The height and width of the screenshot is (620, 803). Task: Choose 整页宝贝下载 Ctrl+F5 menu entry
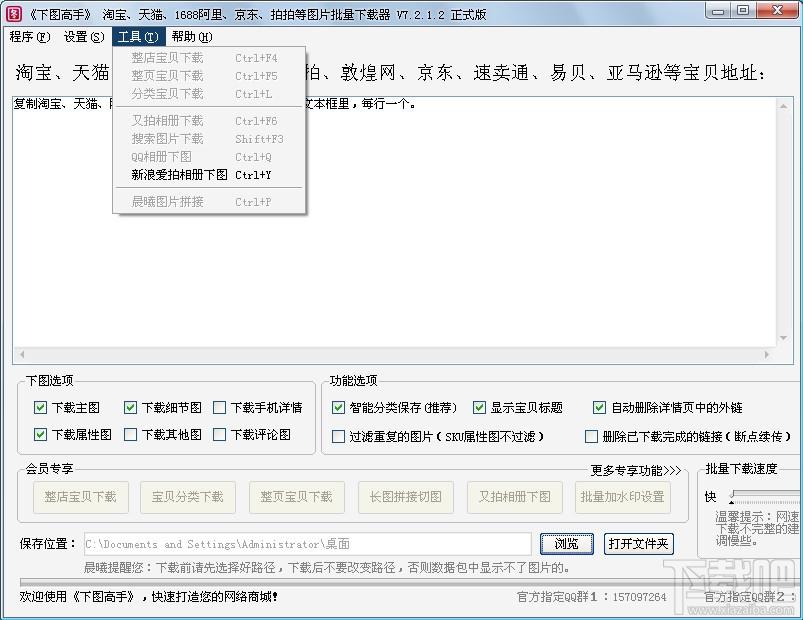[208, 76]
